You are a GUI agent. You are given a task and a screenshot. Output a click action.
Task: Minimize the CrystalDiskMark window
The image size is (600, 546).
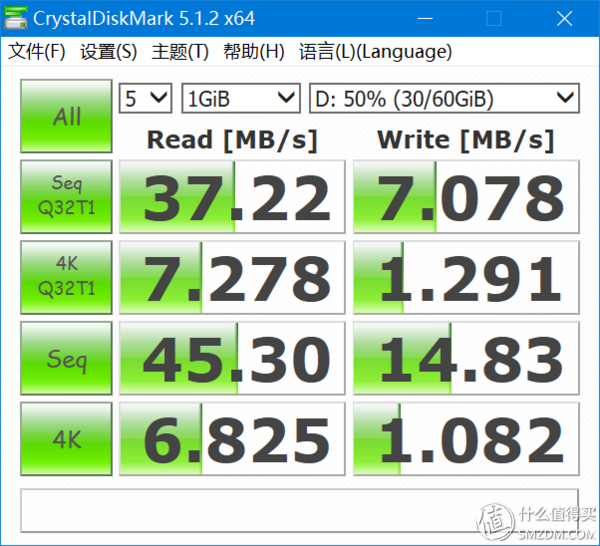(434, 19)
